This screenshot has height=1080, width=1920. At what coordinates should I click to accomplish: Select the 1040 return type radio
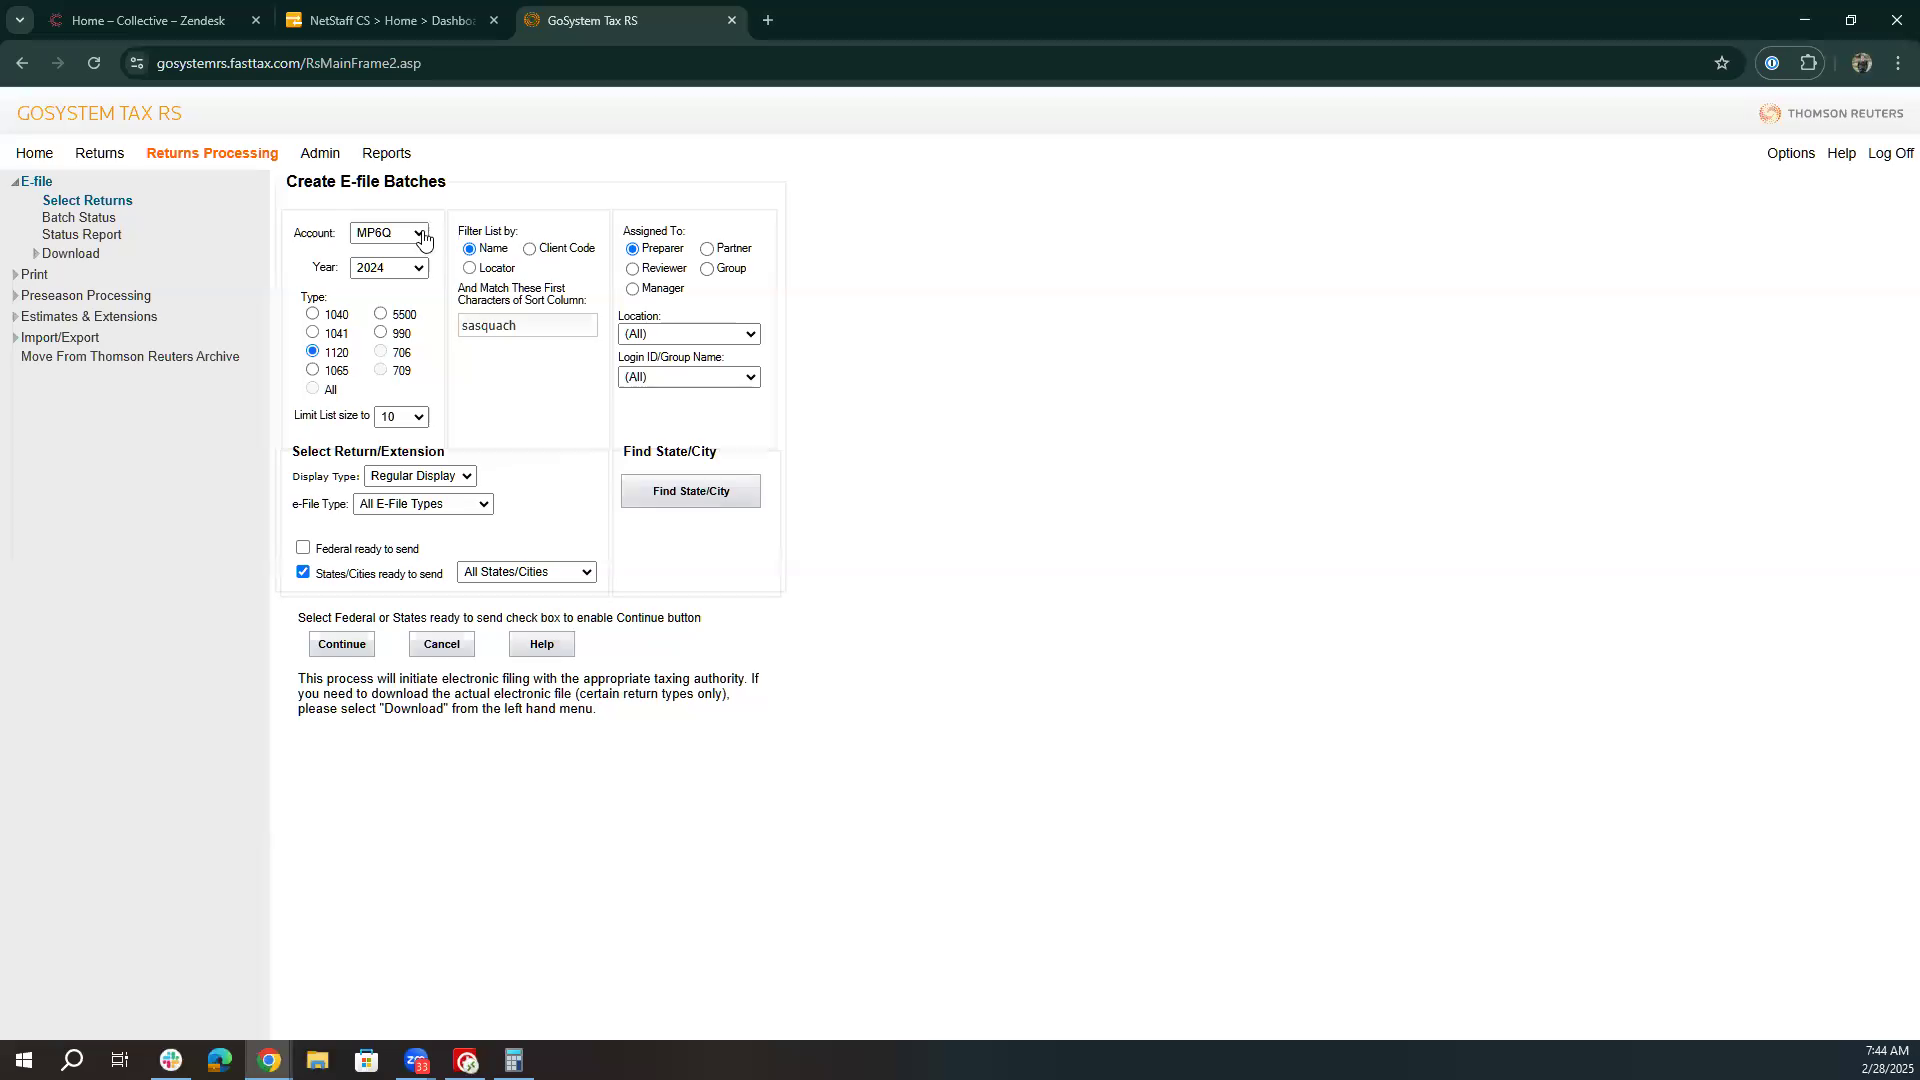[313, 314]
